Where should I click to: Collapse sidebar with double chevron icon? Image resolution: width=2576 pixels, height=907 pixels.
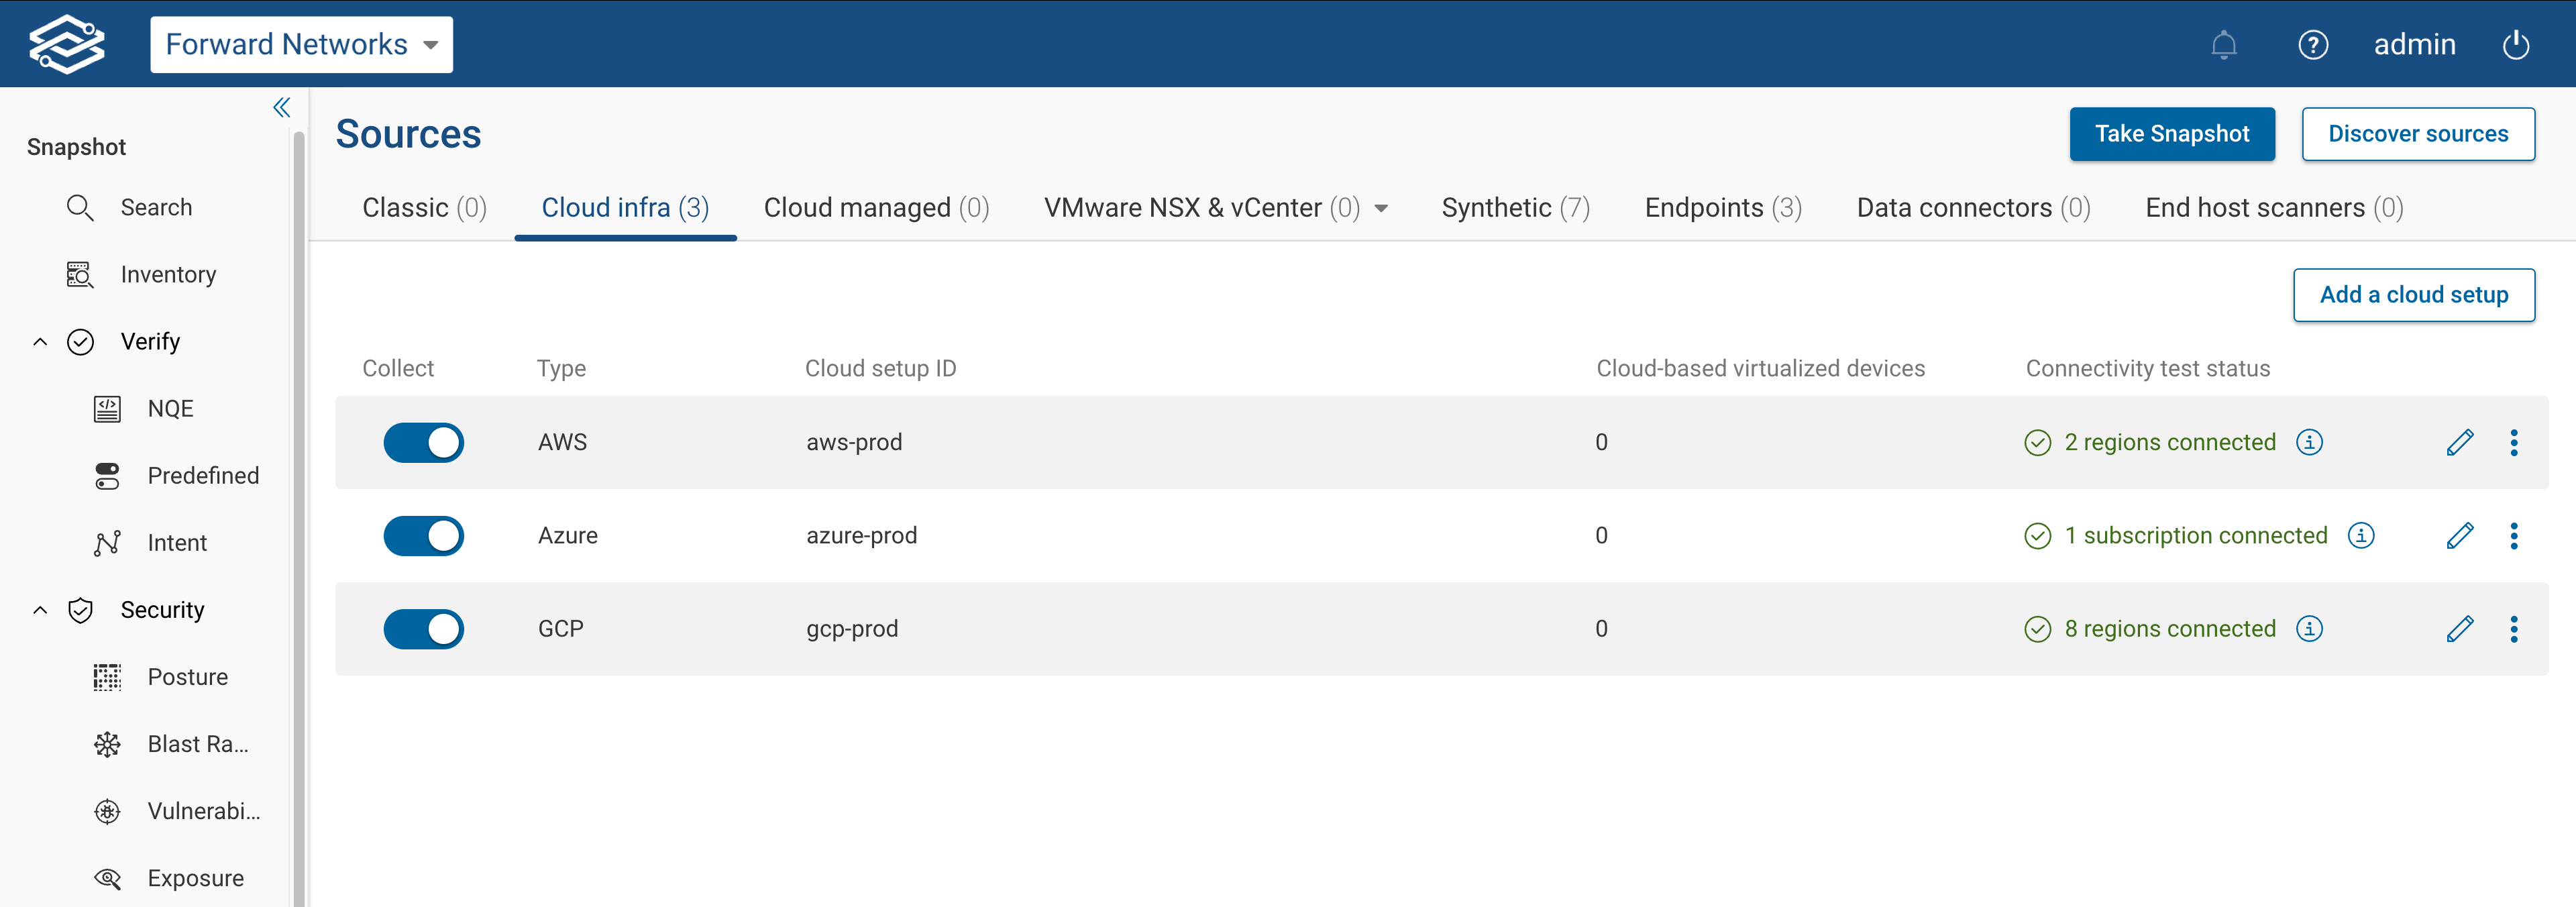tap(282, 108)
